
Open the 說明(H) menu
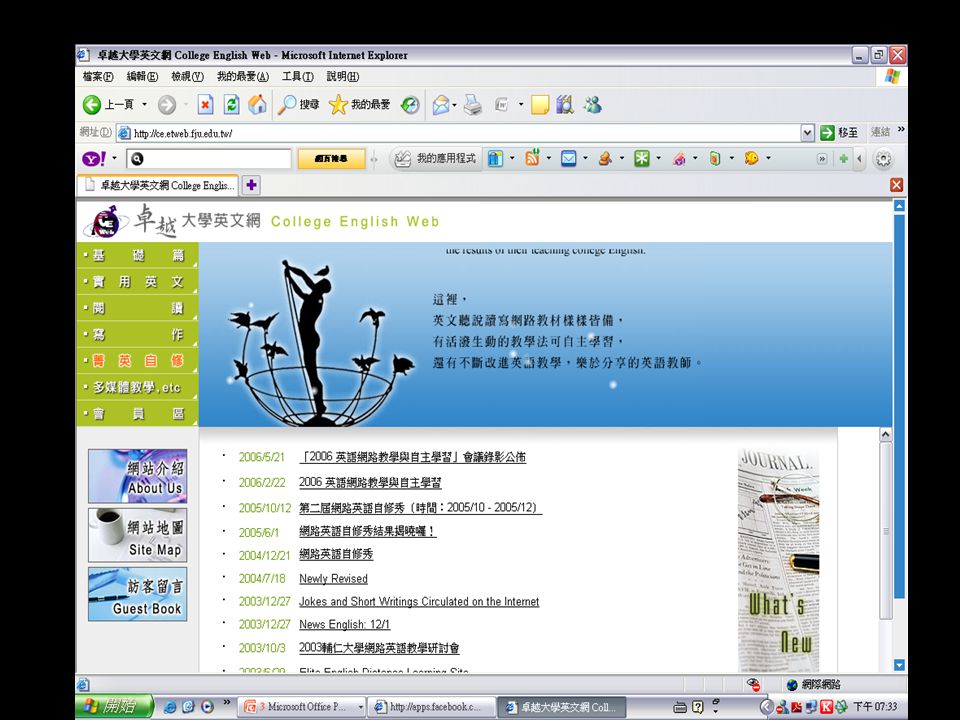point(342,77)
